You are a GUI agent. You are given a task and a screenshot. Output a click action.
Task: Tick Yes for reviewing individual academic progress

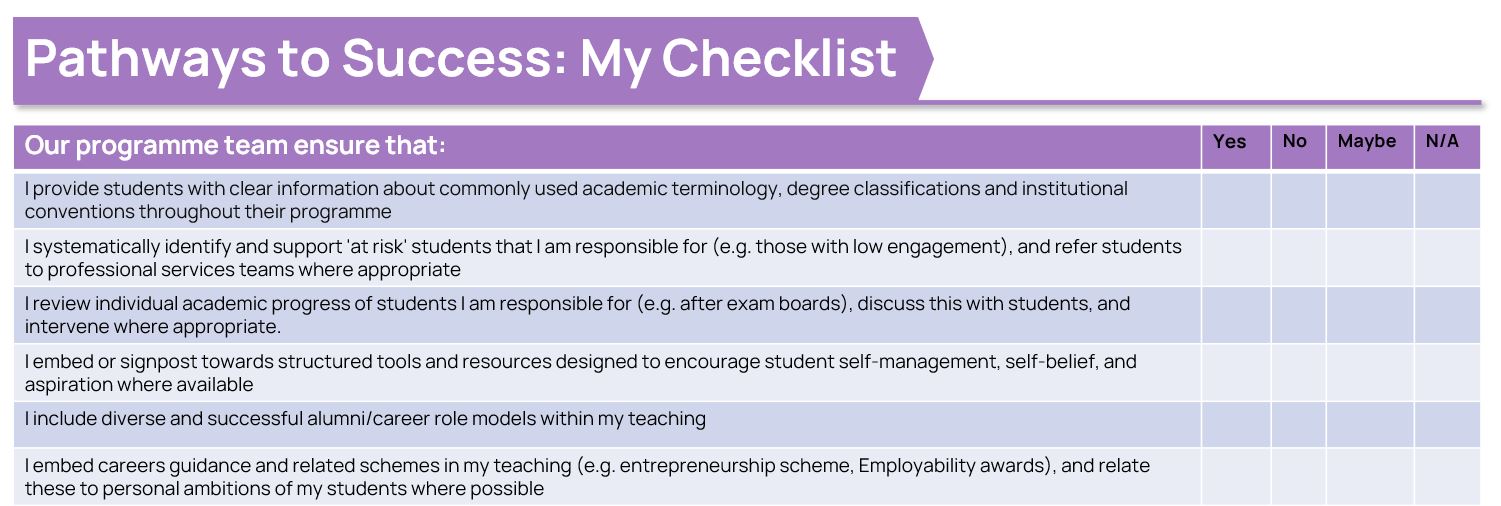[1236, 315]
